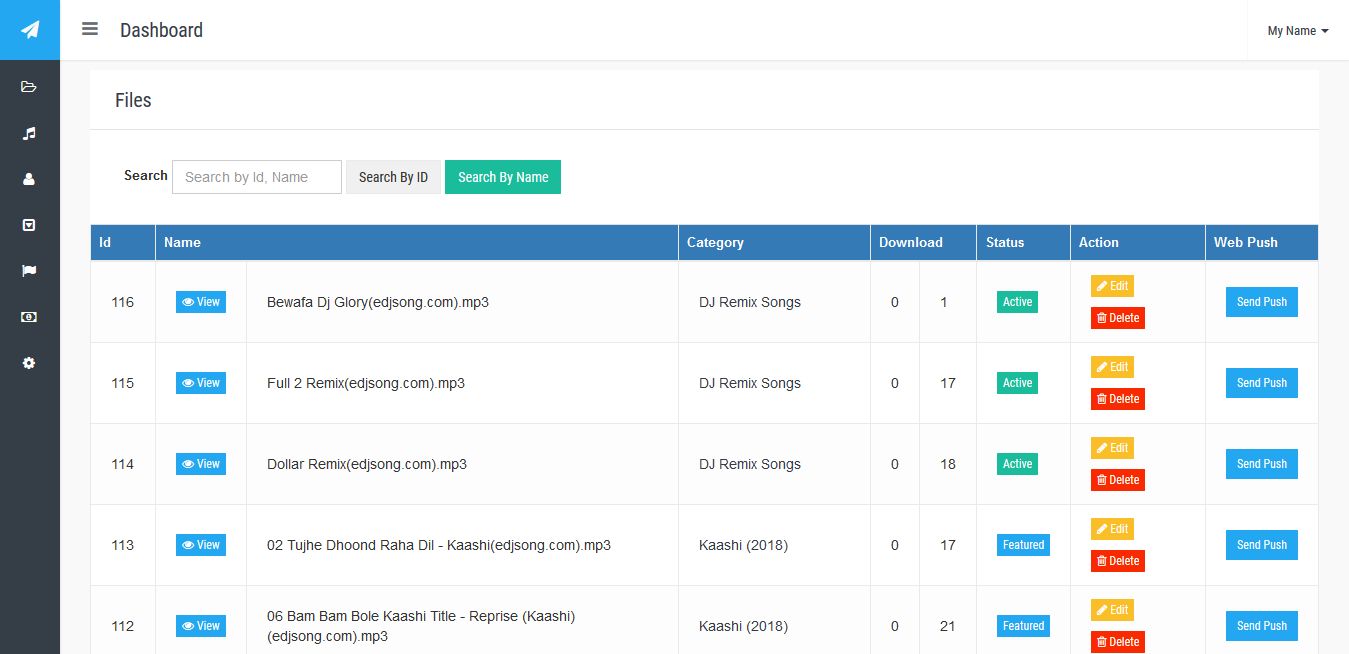Click the Search By ID button

393,177
